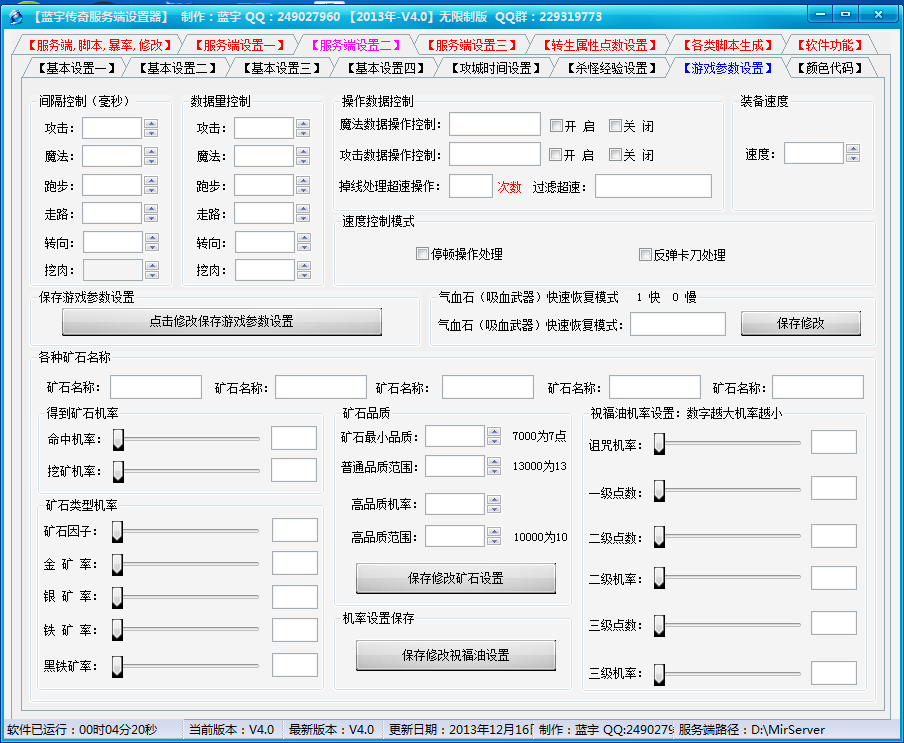Increase 数据量控制 跑步 with the up arrow
The width and height of the screenshot is (904, 743).
coord(303,181)
